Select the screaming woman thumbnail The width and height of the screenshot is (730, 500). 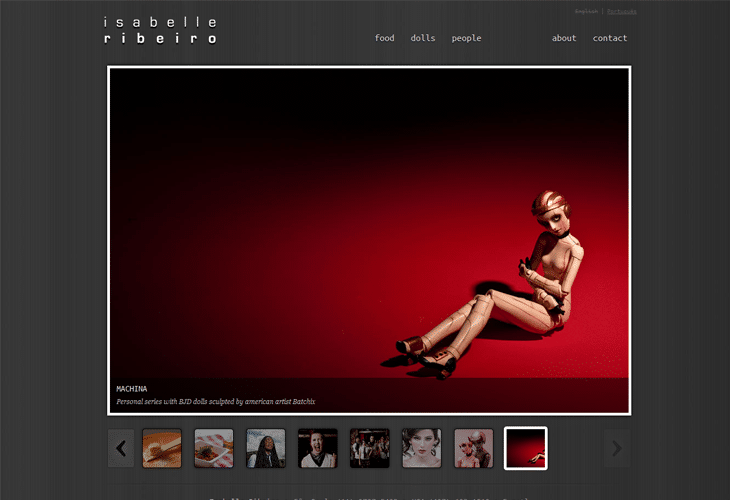pos(318,448)
